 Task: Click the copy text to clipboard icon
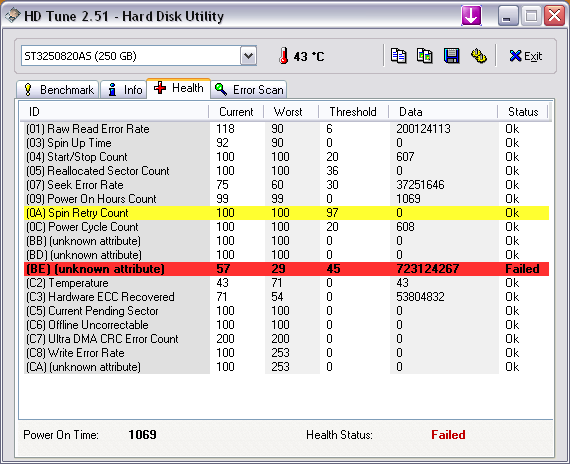398,56
